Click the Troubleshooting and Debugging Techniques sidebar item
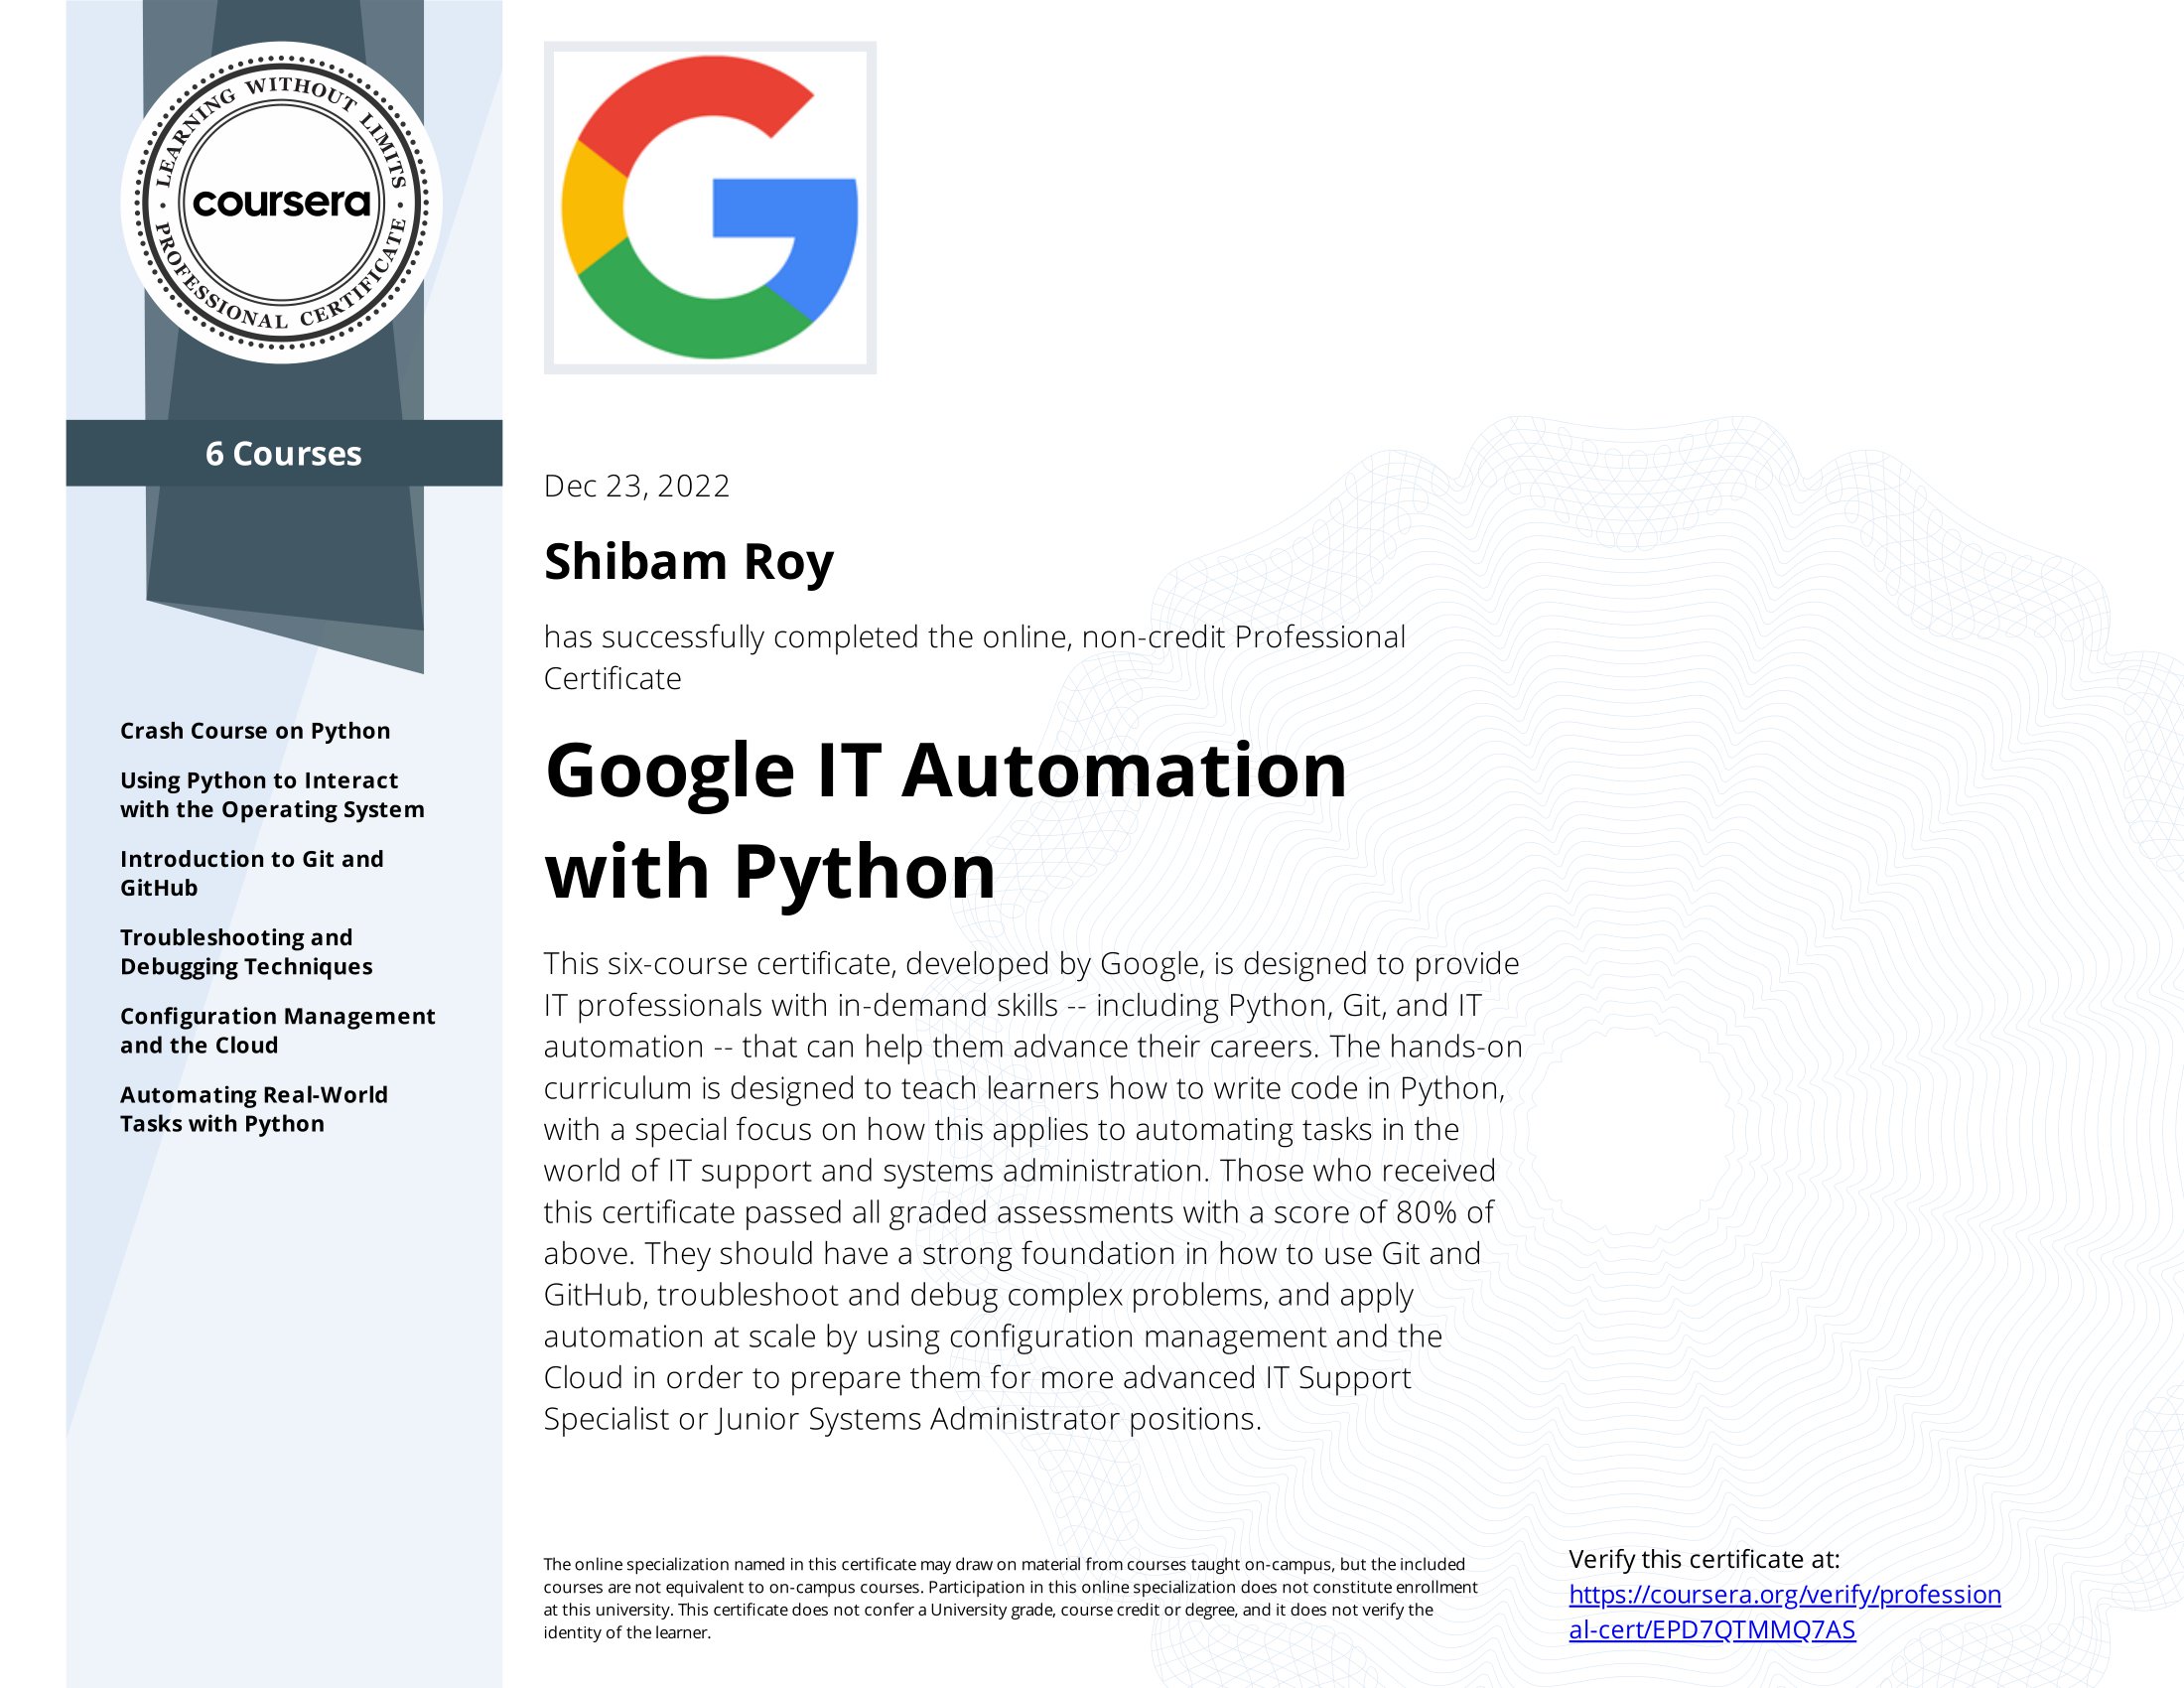2184x1688 pixels. click(244, 947)
